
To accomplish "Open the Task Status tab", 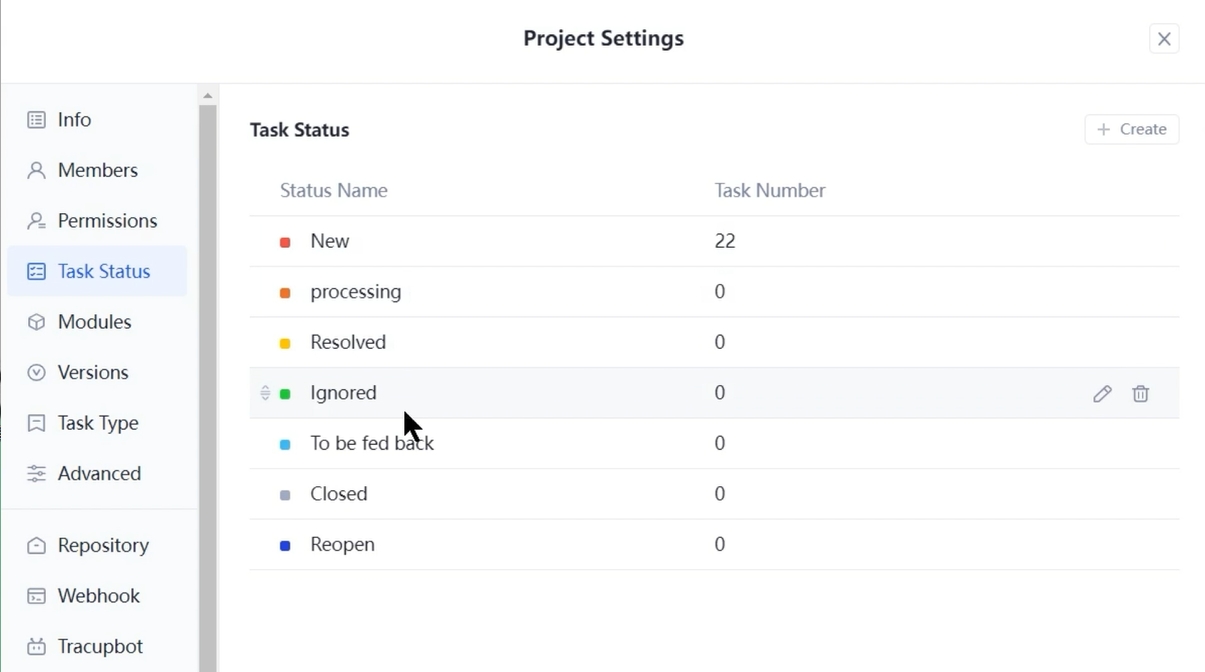I will [x=94, y=270].
